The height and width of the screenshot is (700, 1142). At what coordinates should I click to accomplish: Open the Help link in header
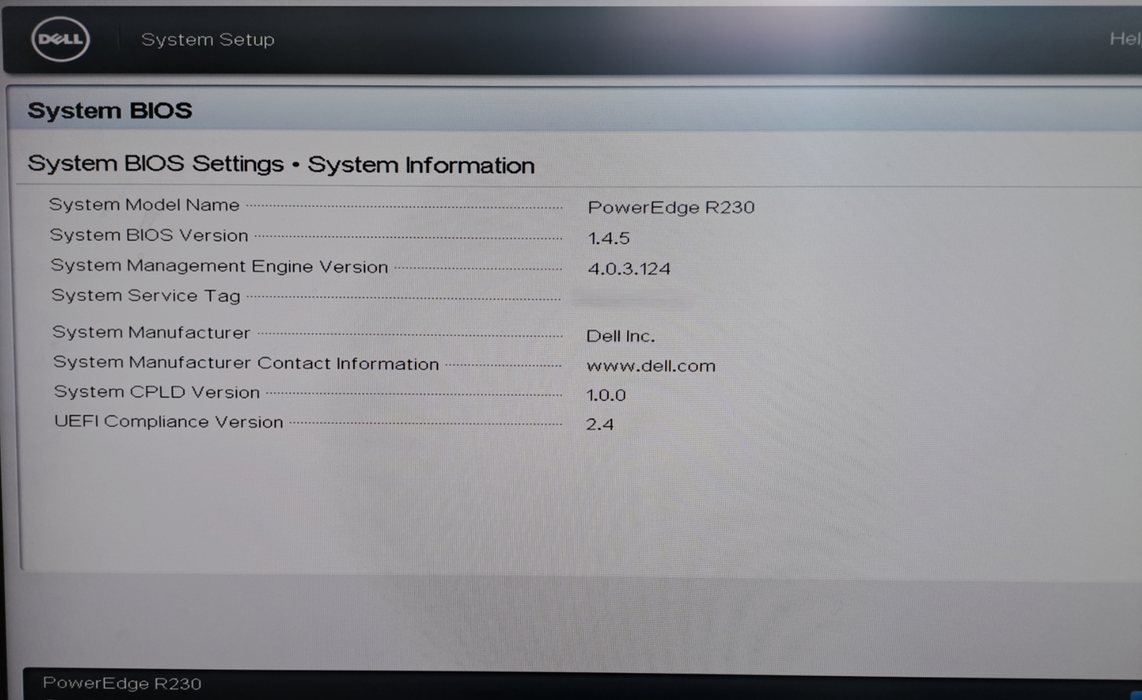click(1125, 39)
